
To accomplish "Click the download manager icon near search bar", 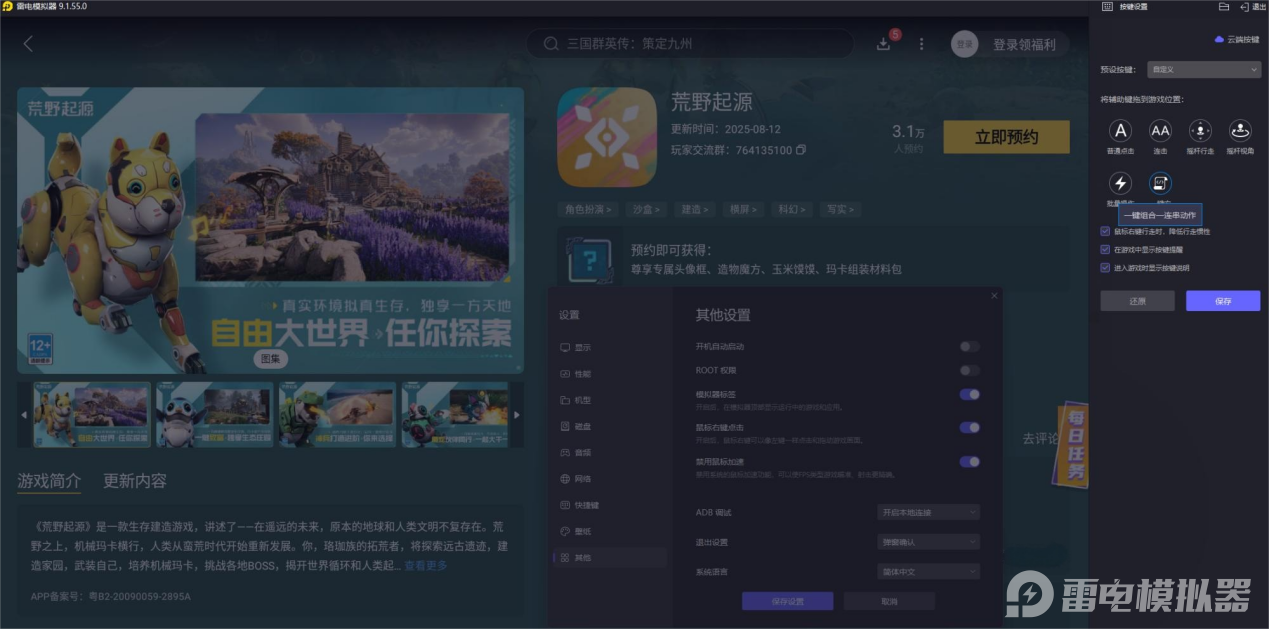I will (882, 44).
